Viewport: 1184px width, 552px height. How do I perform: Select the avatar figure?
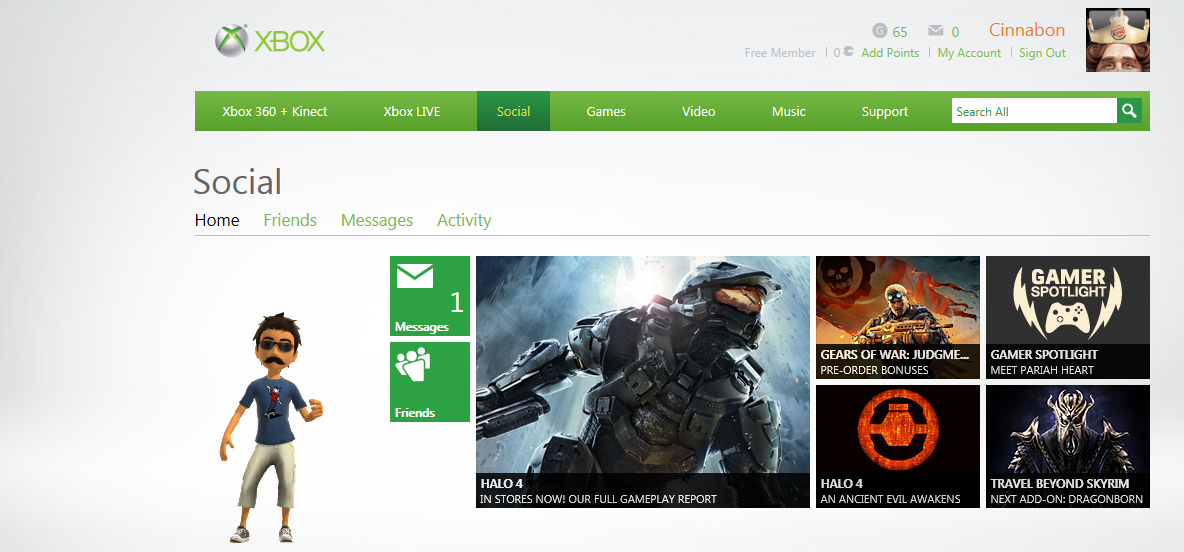click(271, 427)
